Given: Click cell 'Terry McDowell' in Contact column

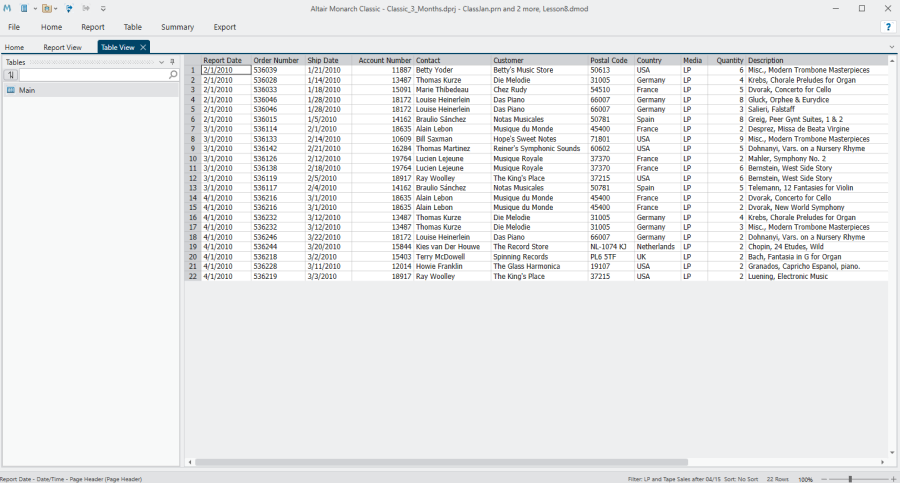Looking at the screenshot, I should [452, 257].
